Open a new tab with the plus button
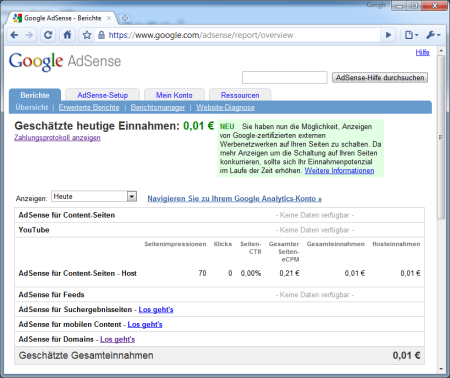Image resolution: width=450 pixels, height=378 pixels. (x=125, y=18)
